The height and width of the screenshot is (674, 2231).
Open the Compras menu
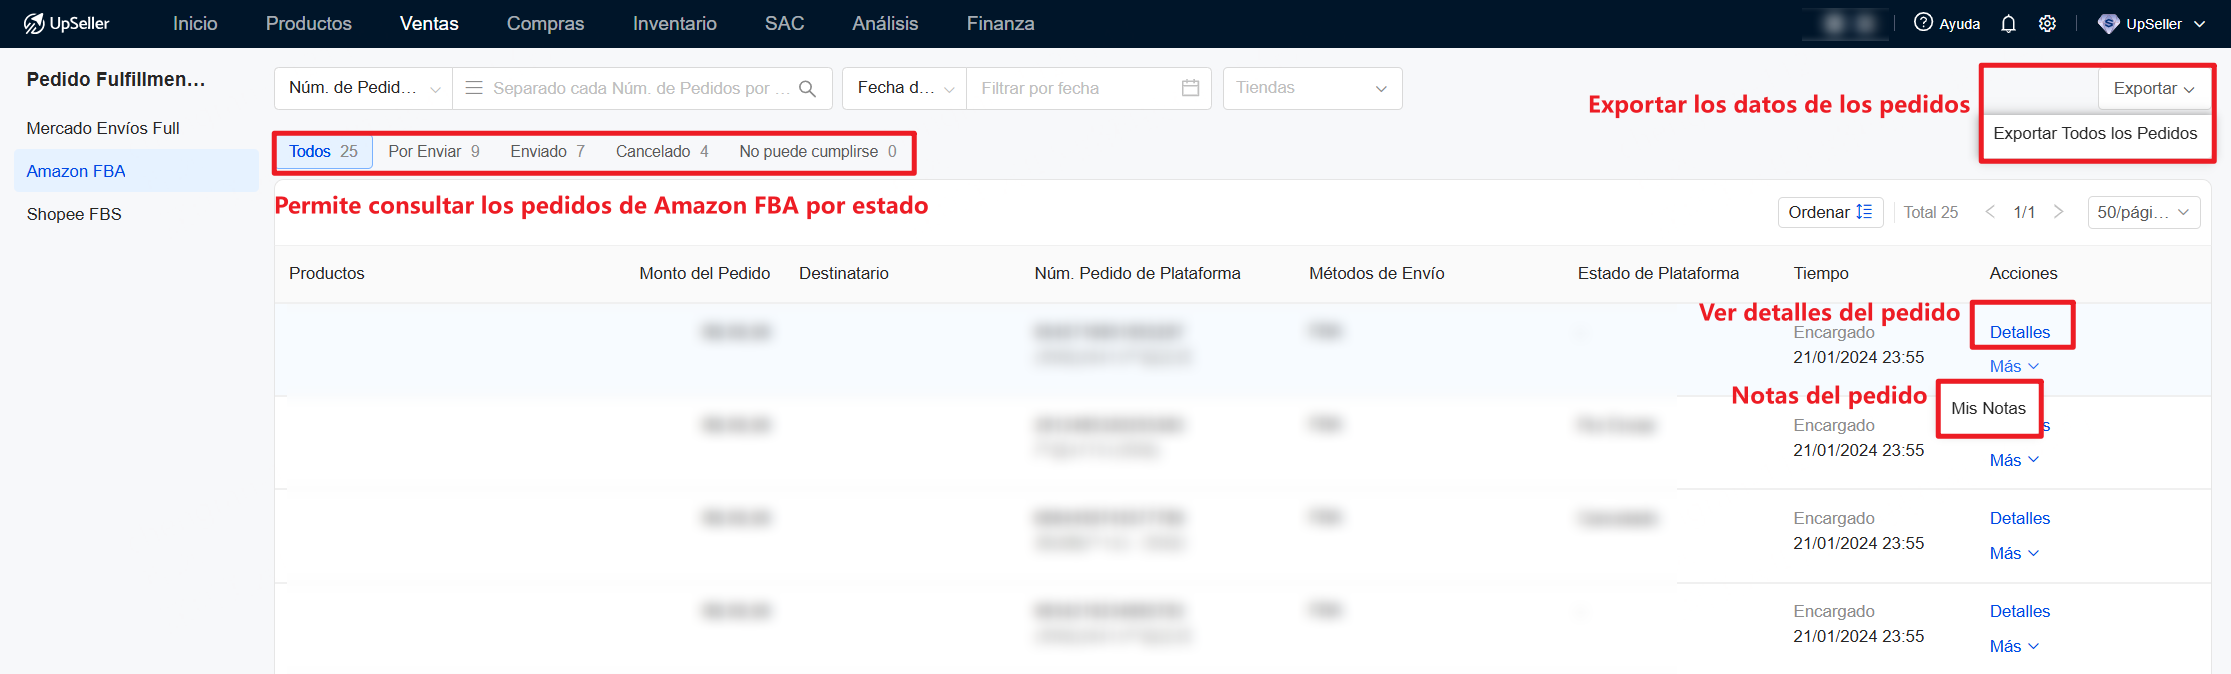tap(545, 23)
